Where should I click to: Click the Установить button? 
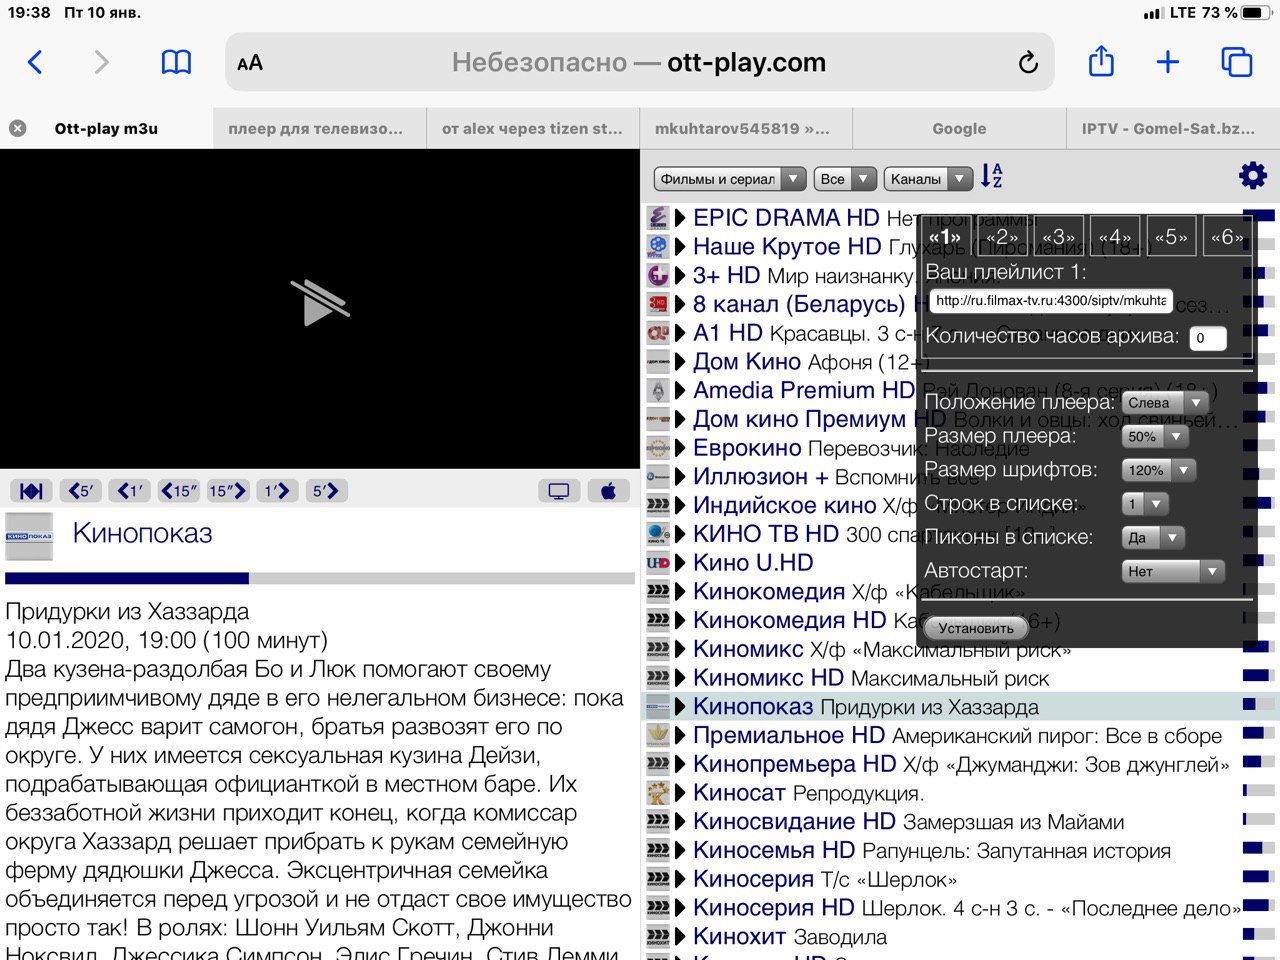click(976, 628)
